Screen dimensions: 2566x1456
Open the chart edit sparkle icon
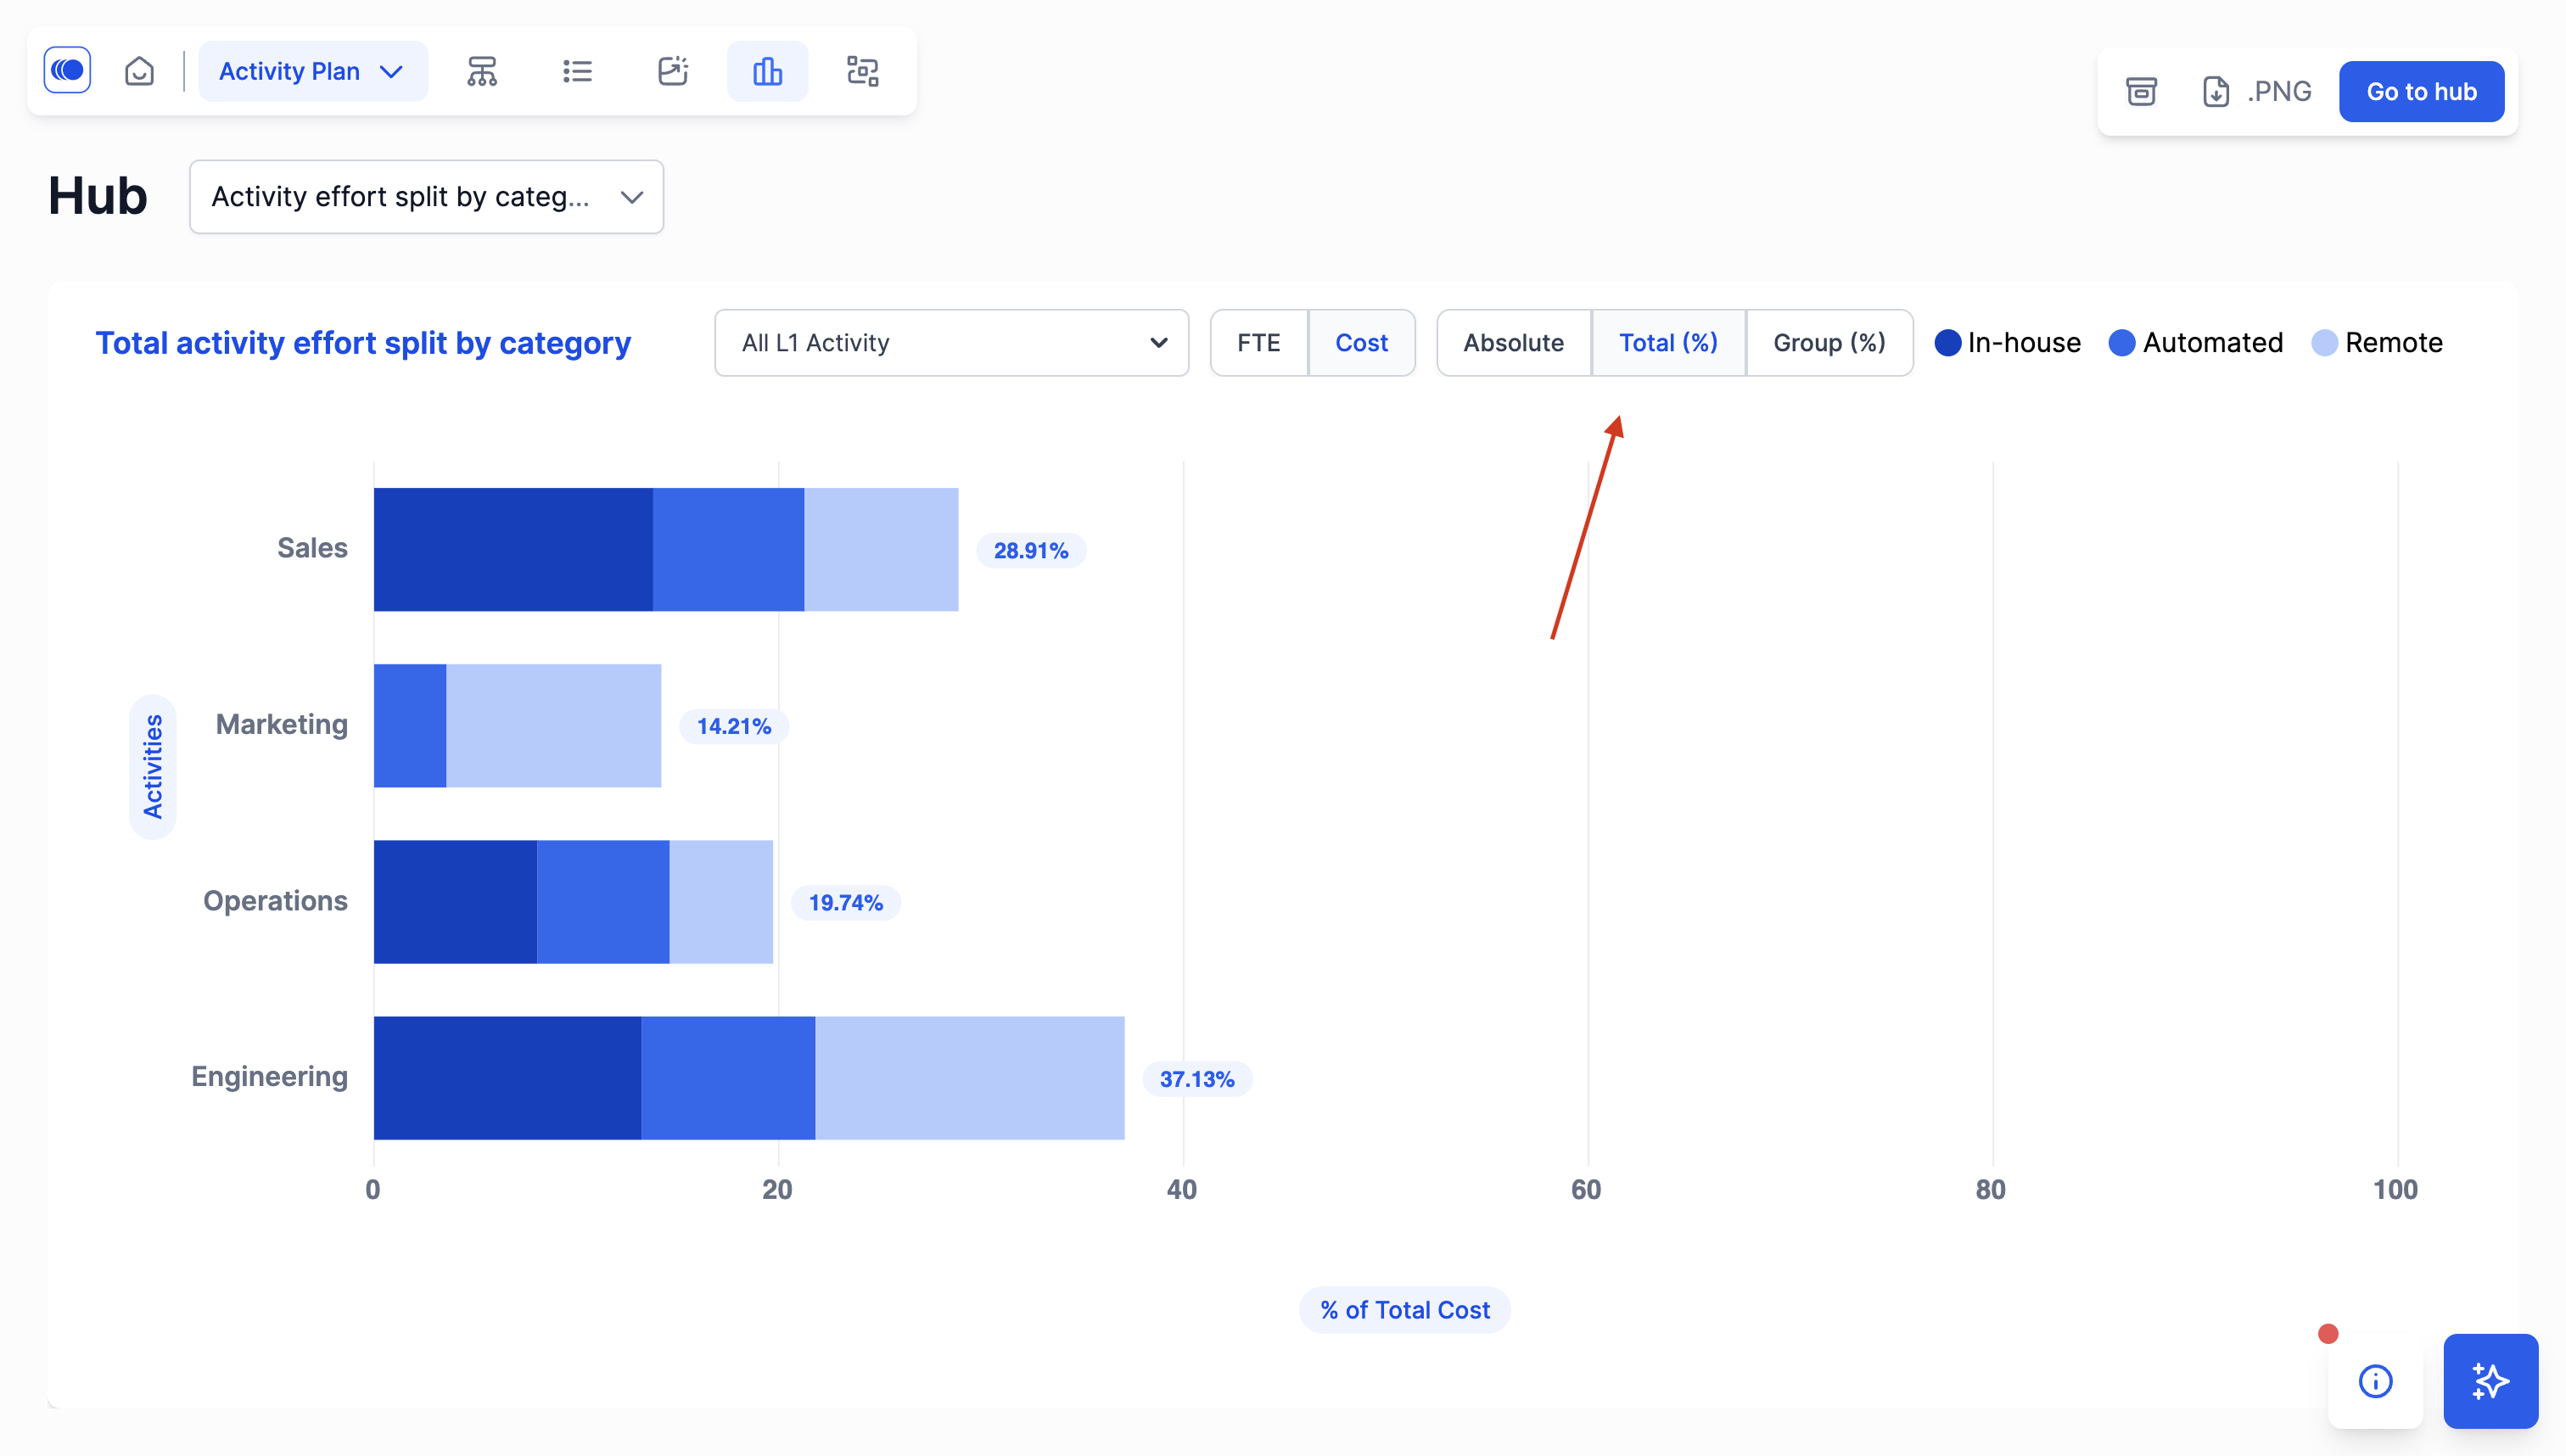[x=673, y=71]
